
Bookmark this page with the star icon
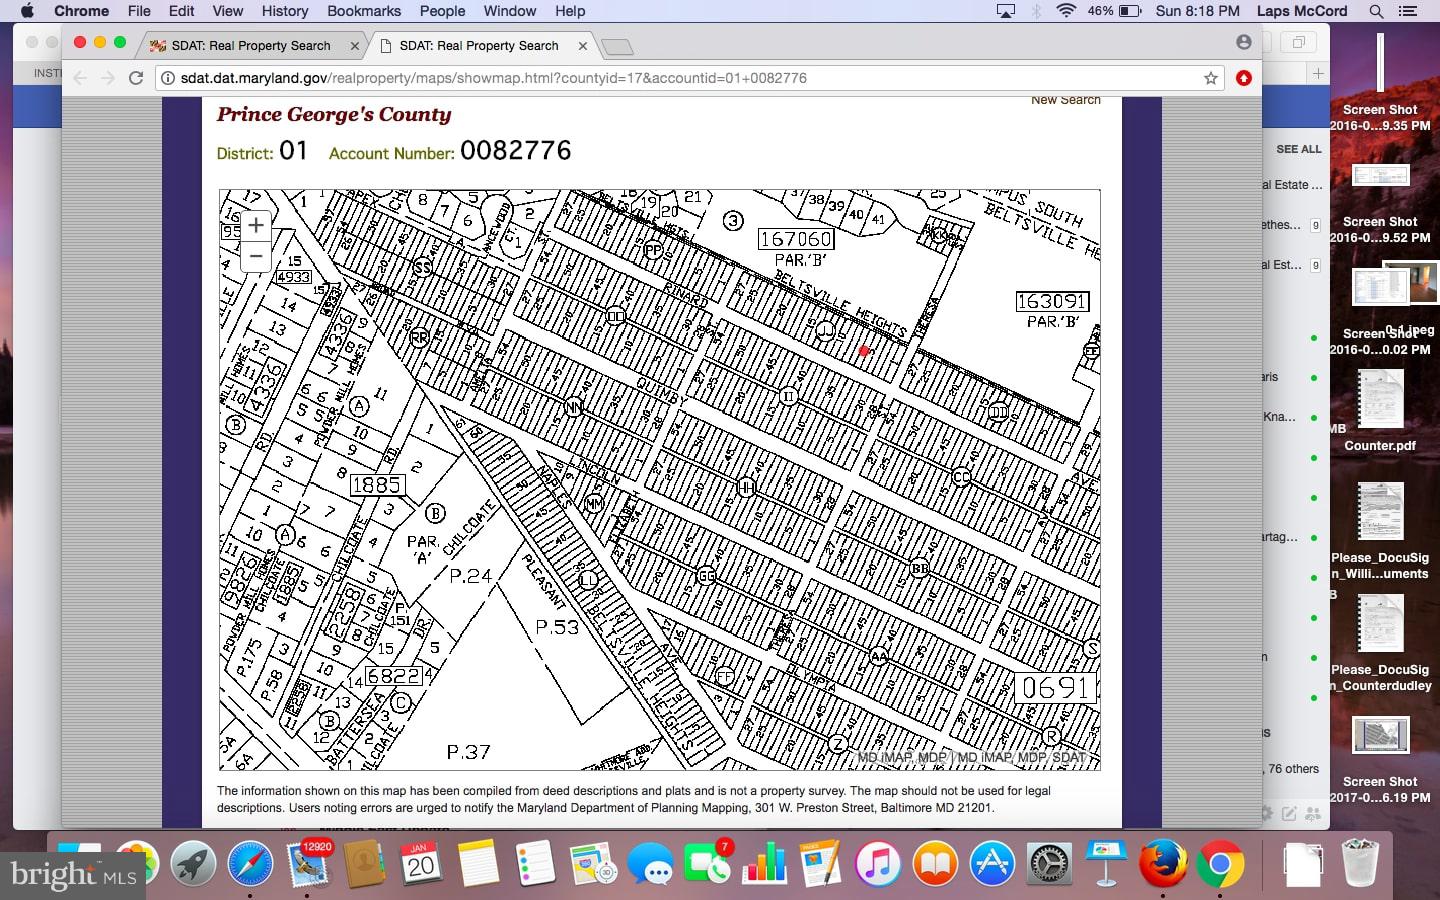point(1211,78)
